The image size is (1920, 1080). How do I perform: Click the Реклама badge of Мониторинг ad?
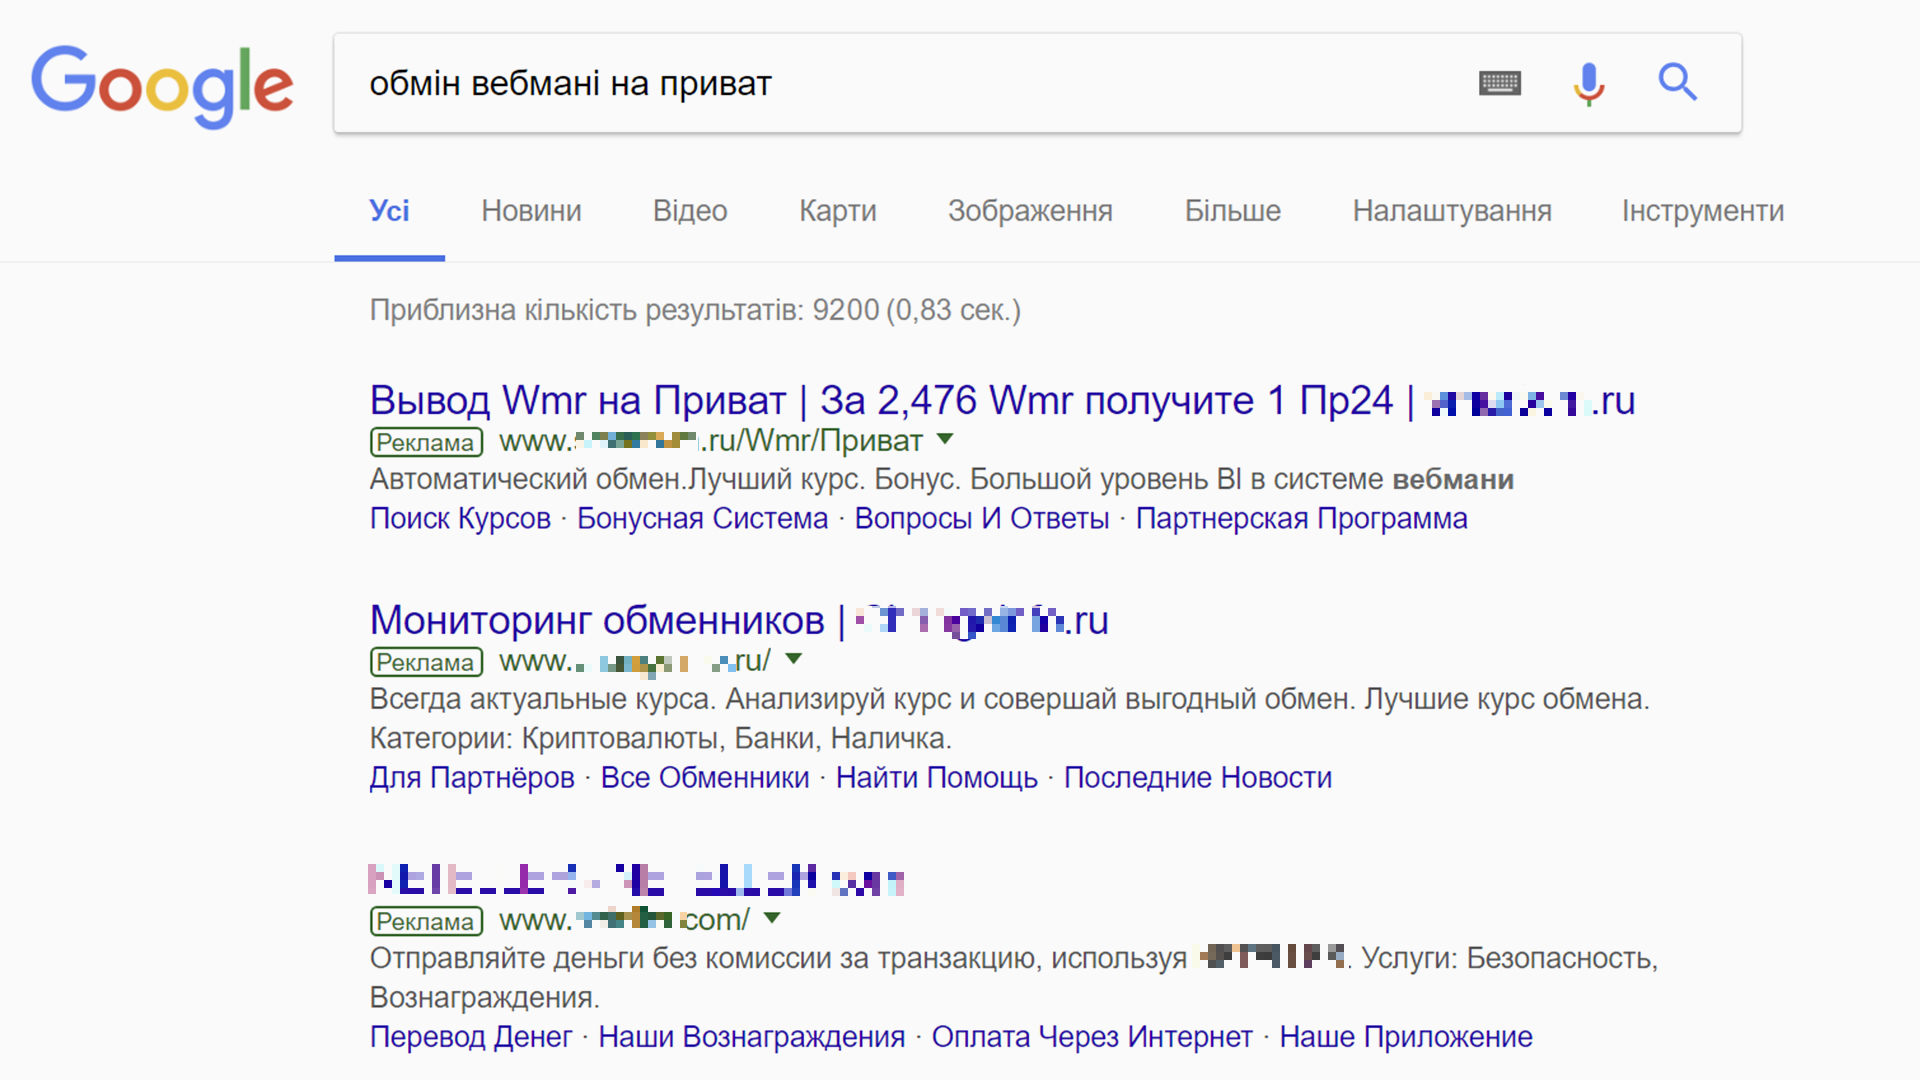426,662
